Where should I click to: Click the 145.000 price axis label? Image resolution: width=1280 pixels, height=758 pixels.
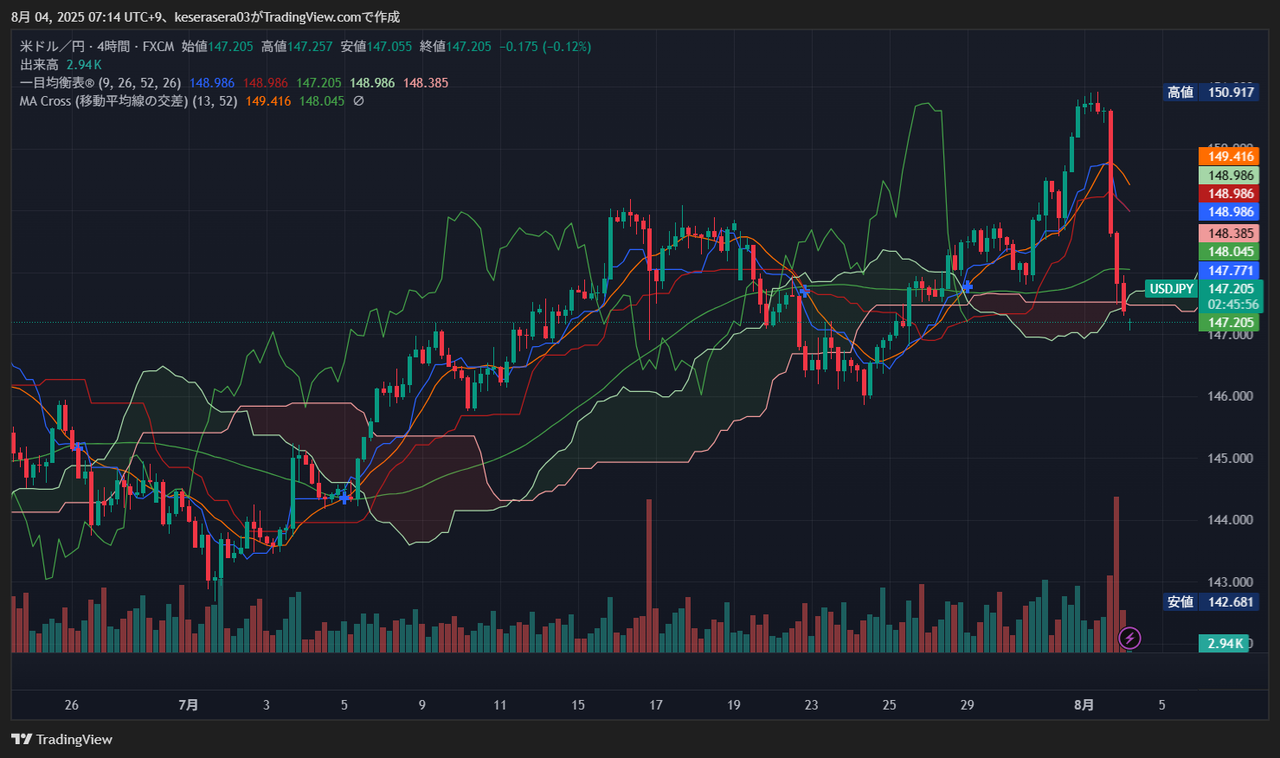[1228, 459]
